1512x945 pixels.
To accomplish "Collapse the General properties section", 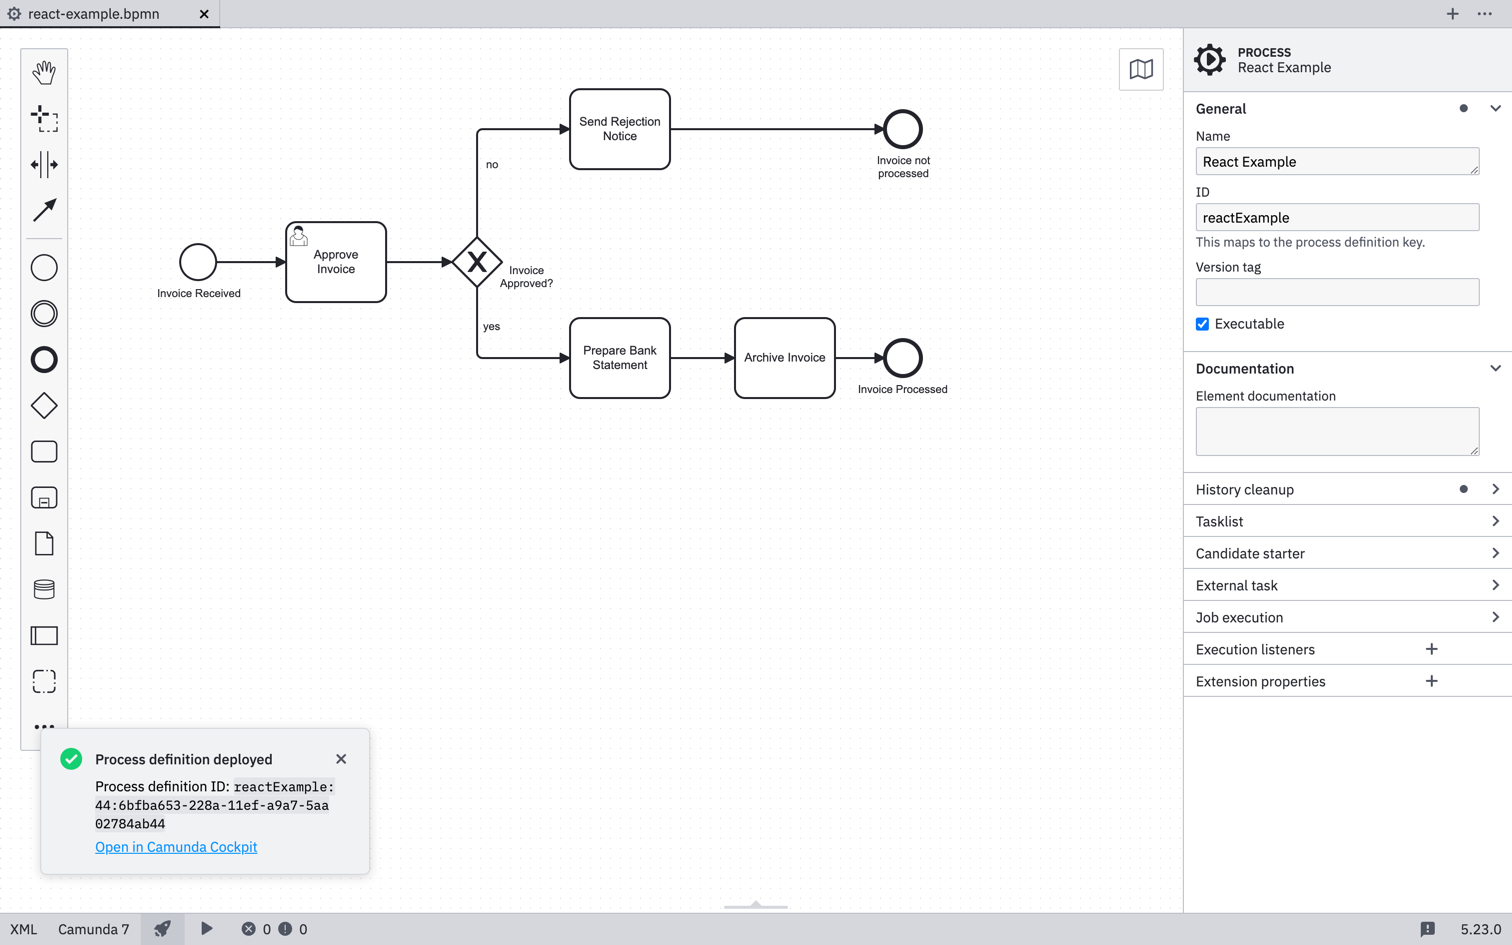I will (x=1495, y=108).
